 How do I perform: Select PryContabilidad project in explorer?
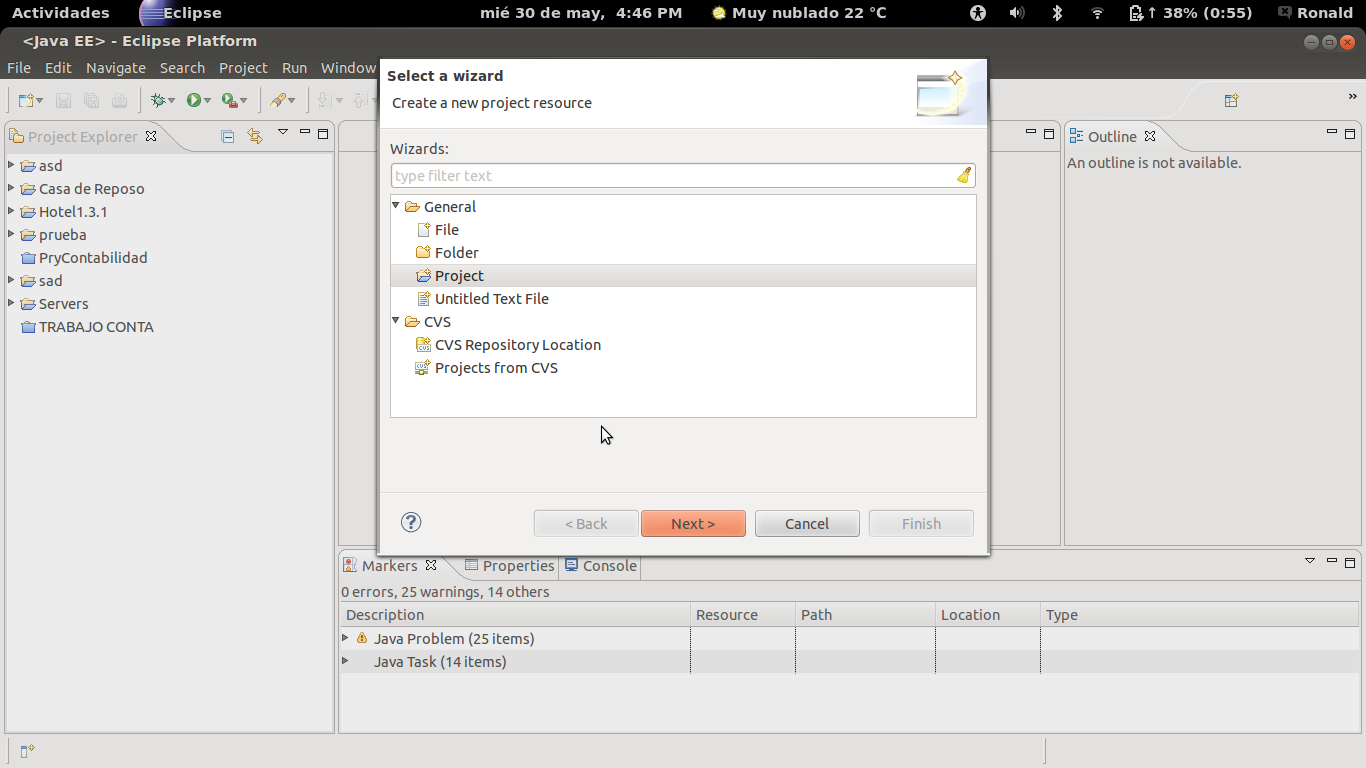pyautogui.click(x=92, y=258)
